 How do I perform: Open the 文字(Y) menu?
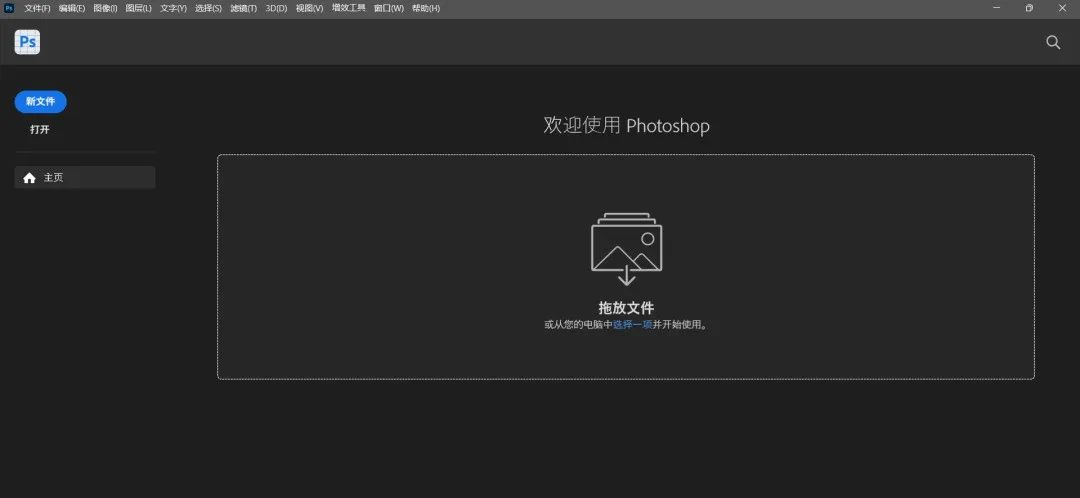coord(174,8)
